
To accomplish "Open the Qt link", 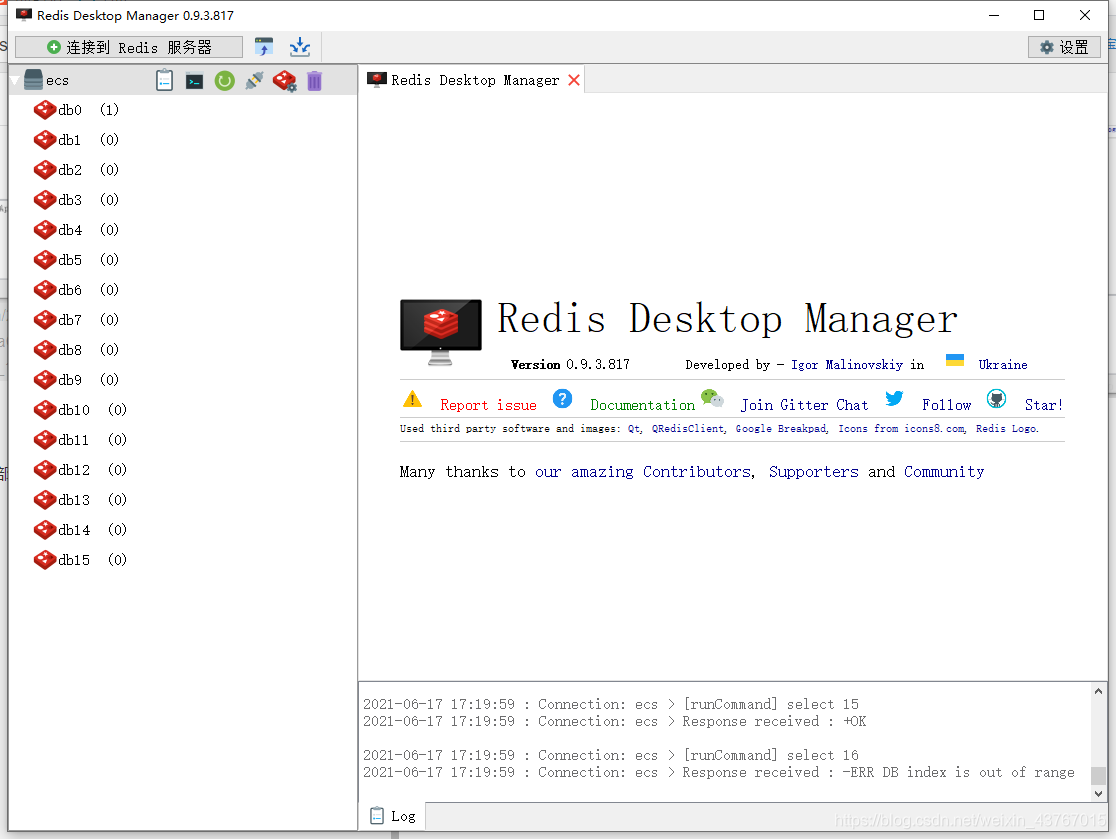I will (x=634, y=428).
